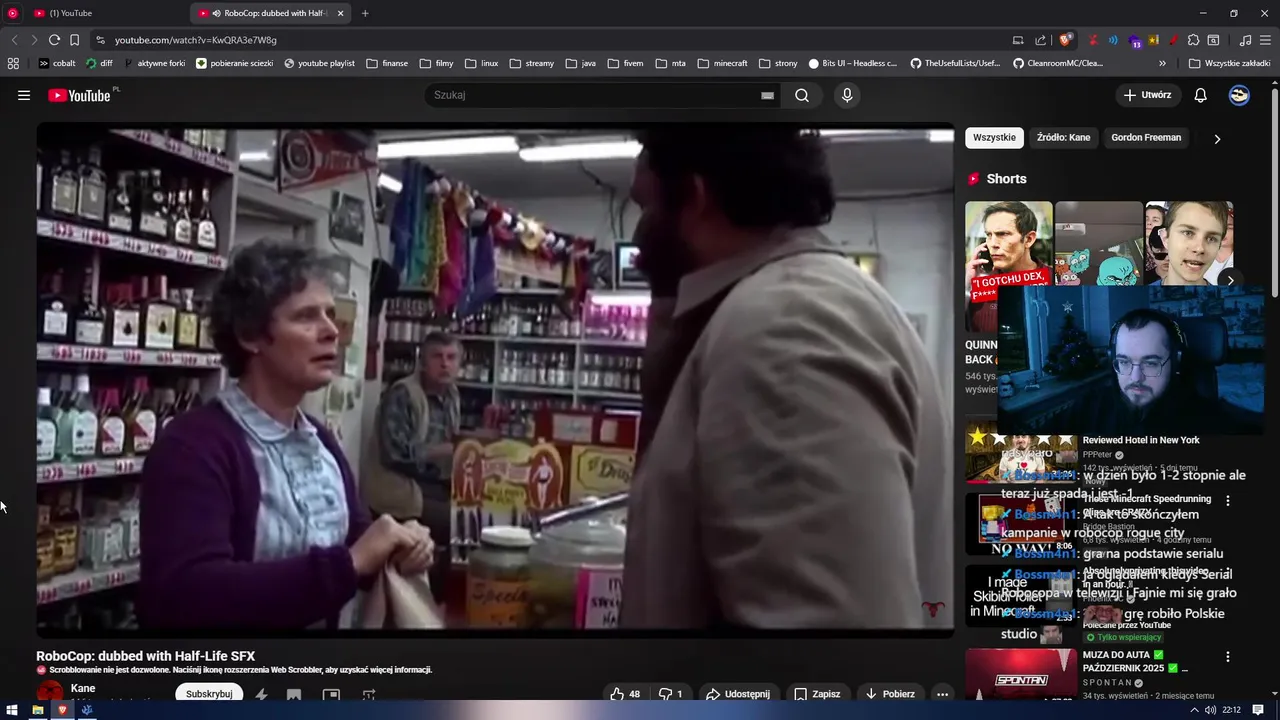Open the Kane channel name
Viewport: 1280px width, 720px height.
(x=83, y=688)
